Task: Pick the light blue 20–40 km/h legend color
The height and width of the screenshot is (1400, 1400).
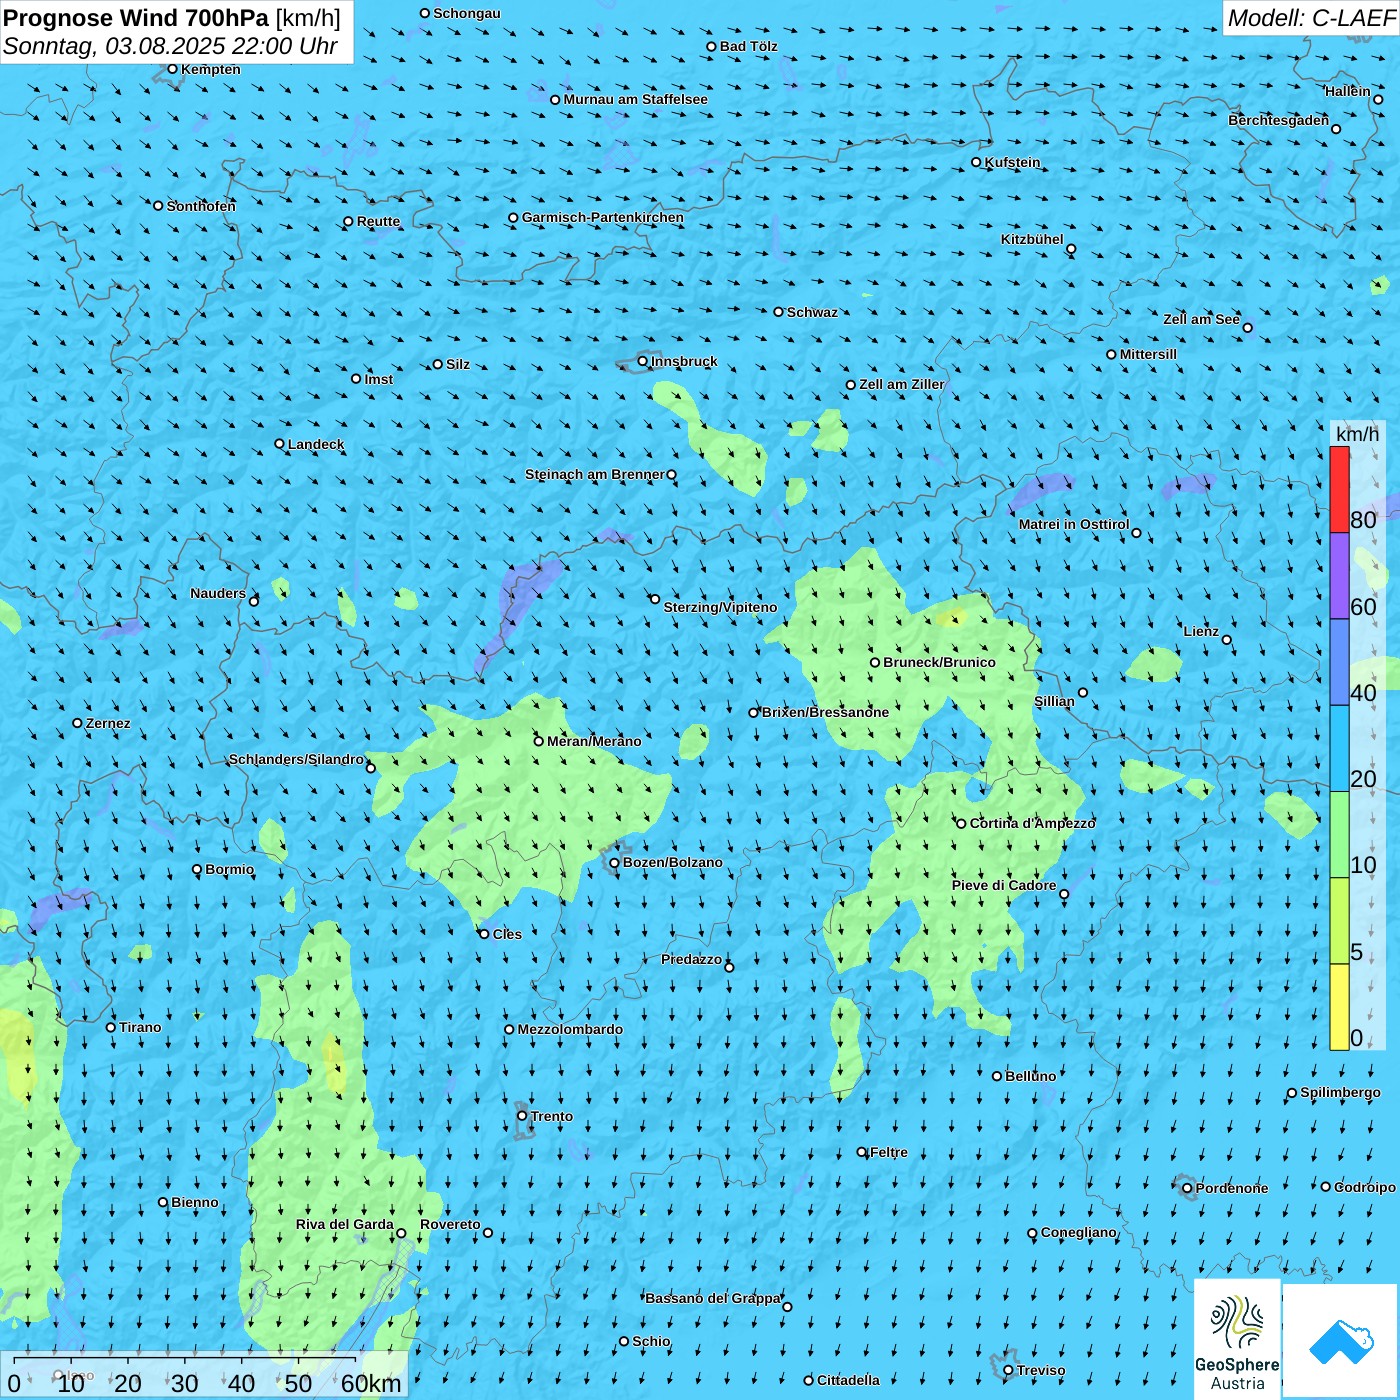Action: (1339, 749)
